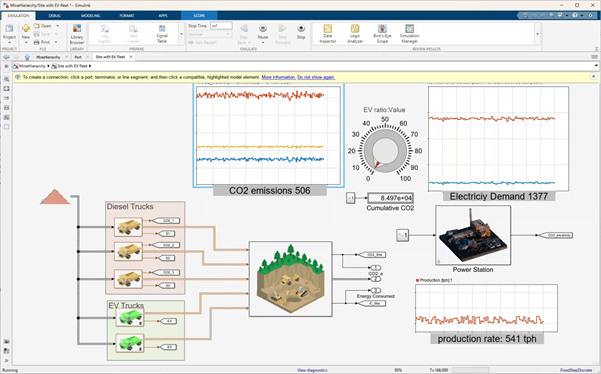601x374 pixels.
Task: Click the Production tph scope plot
Action: (x=486, y=308)
